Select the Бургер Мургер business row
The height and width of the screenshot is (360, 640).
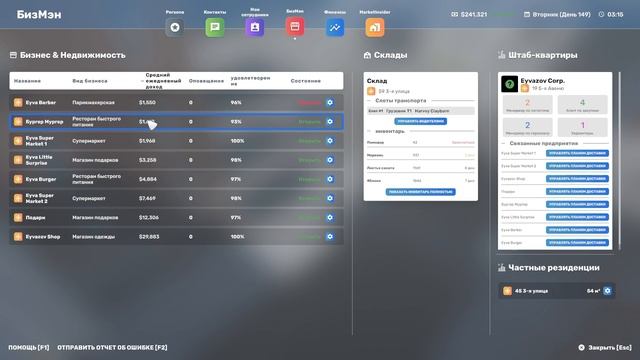[176, 122]
